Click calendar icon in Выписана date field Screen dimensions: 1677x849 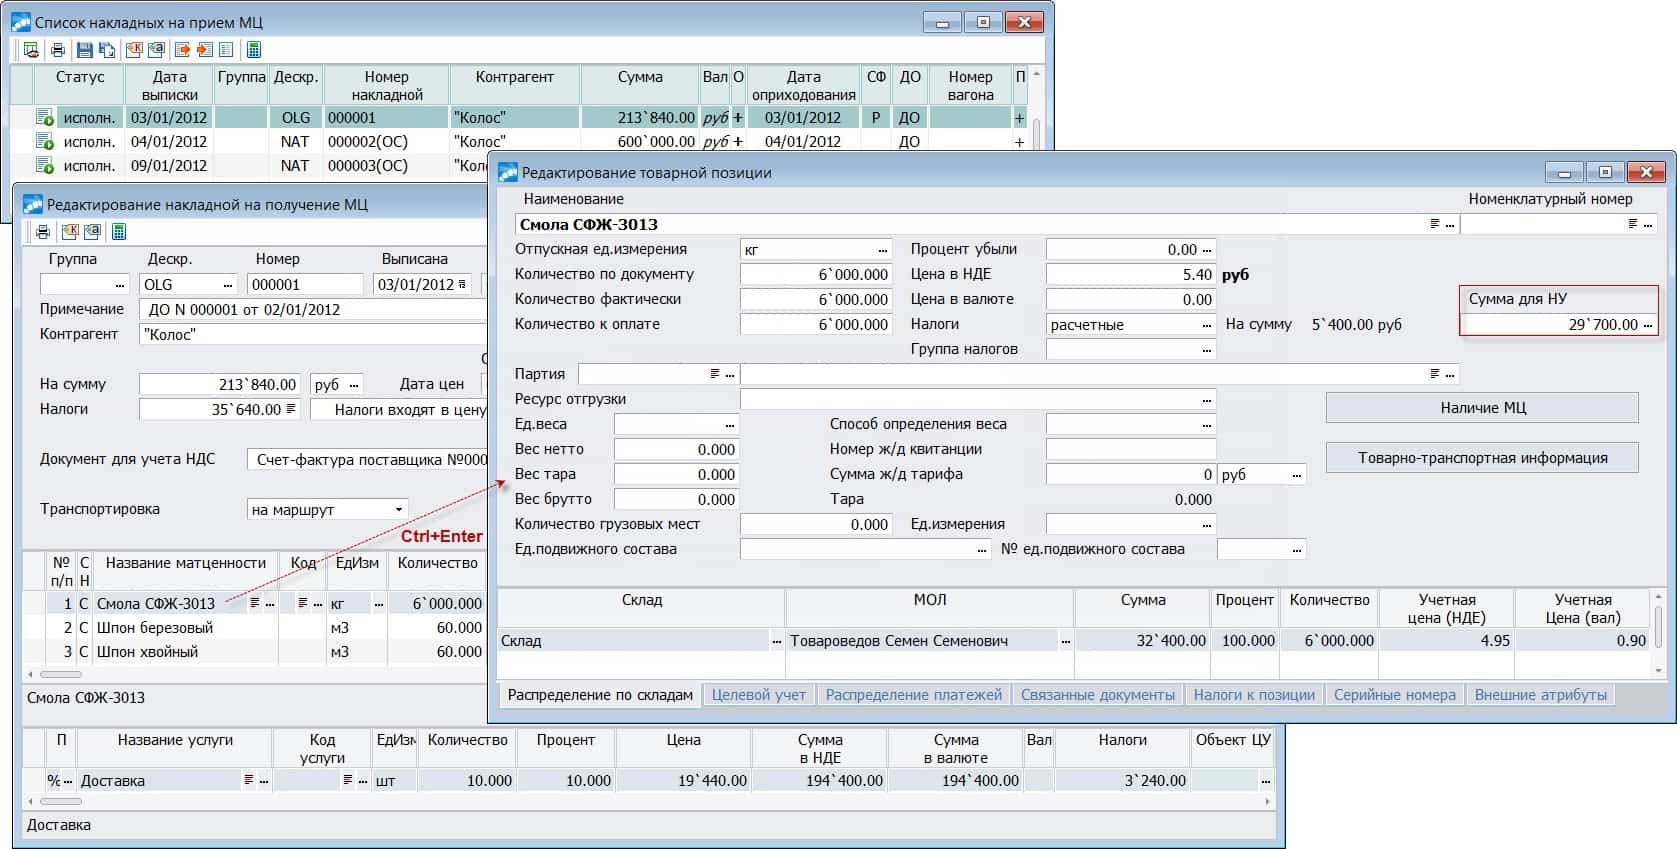point(462,285)
